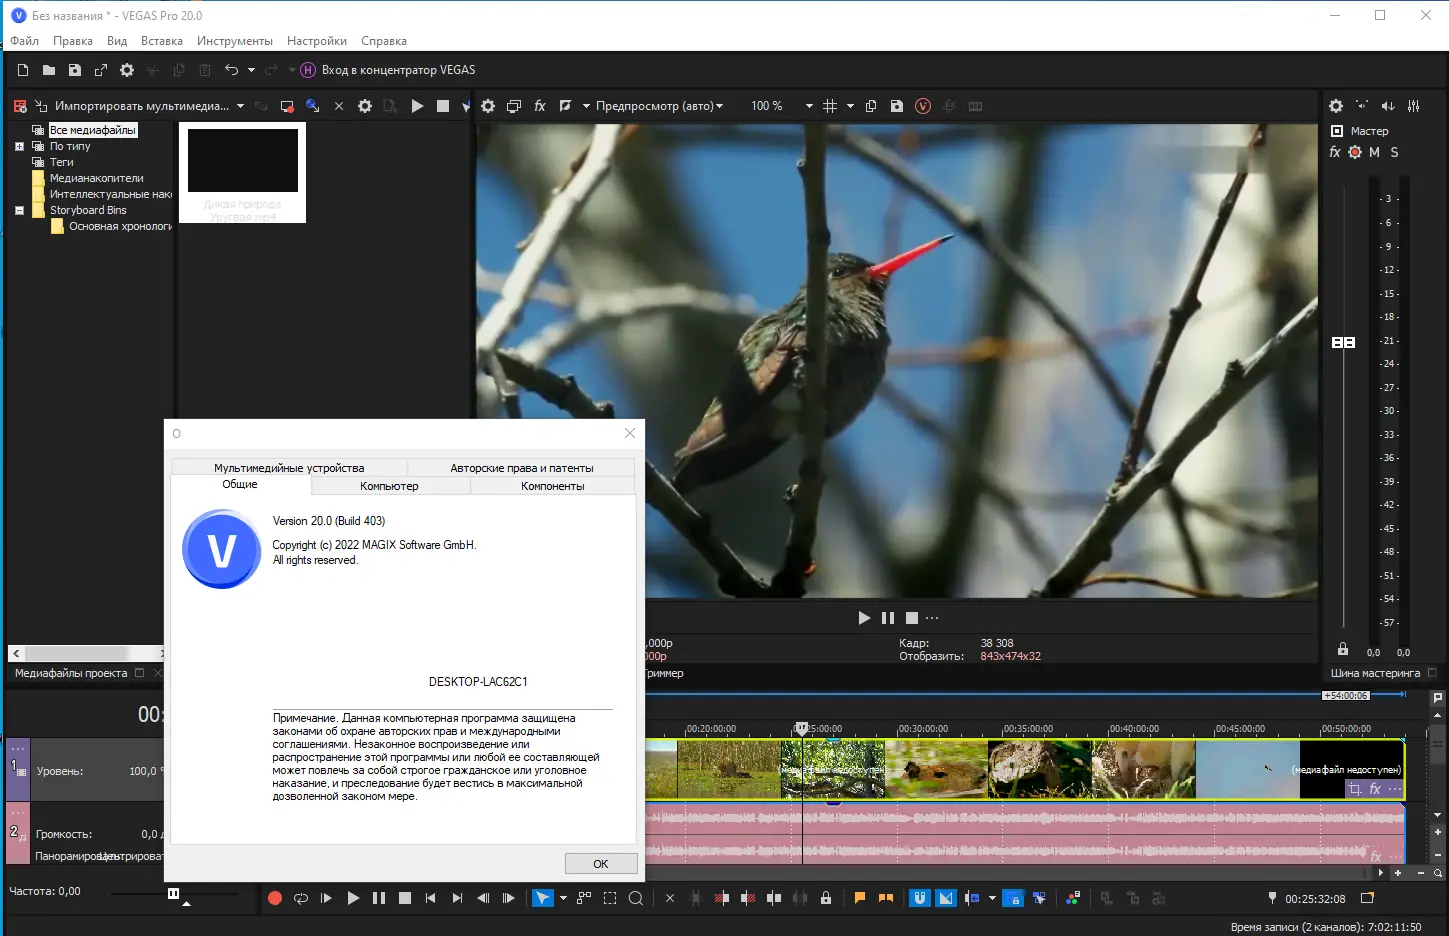Click the OK button in the dialog
The image size is (1449, 936).
601,864
